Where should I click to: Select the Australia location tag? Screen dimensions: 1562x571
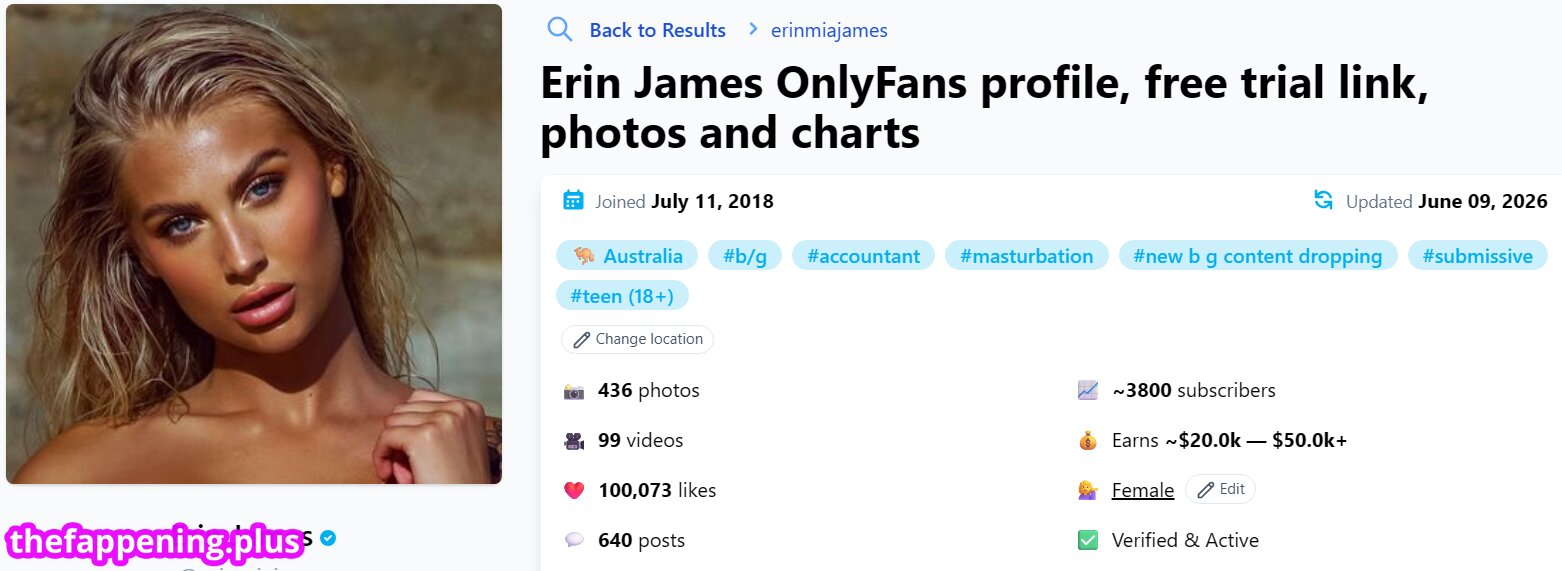[627, 256]
